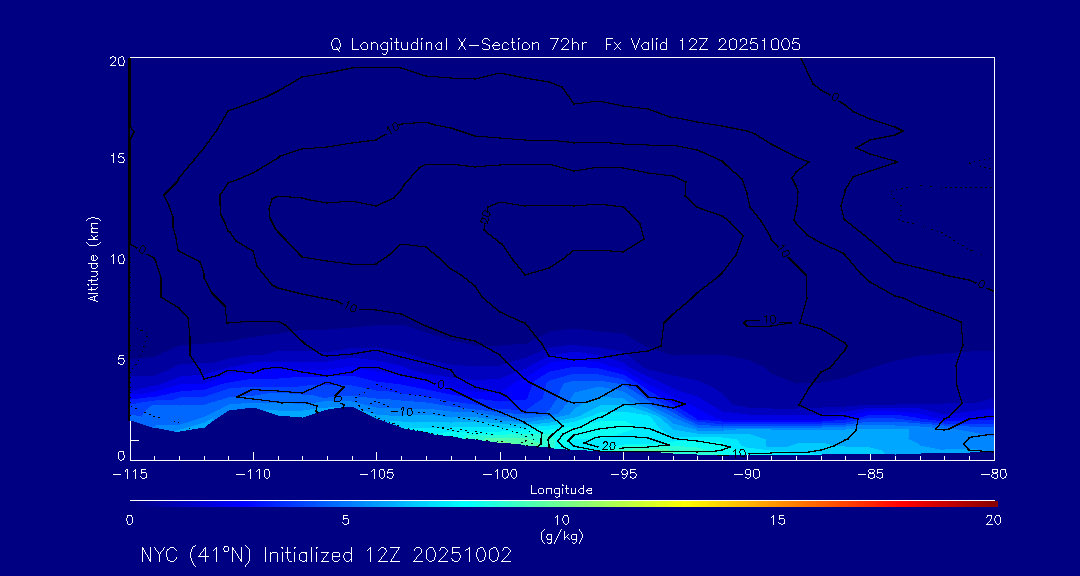Click the "Longitude" x-axis label
This screenshot has width=1080, height=576.
coord(561,489)
